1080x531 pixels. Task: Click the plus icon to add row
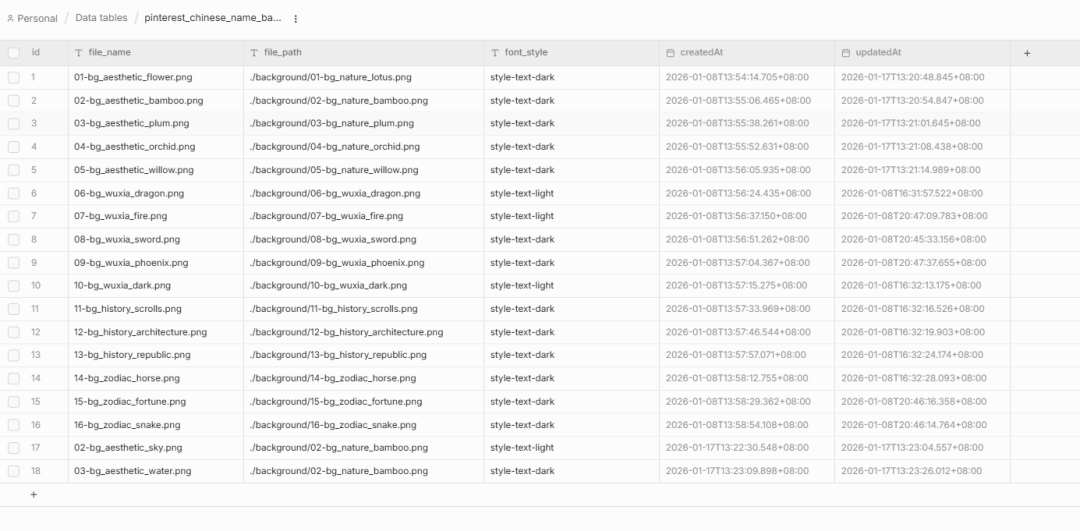pos(33,494)
